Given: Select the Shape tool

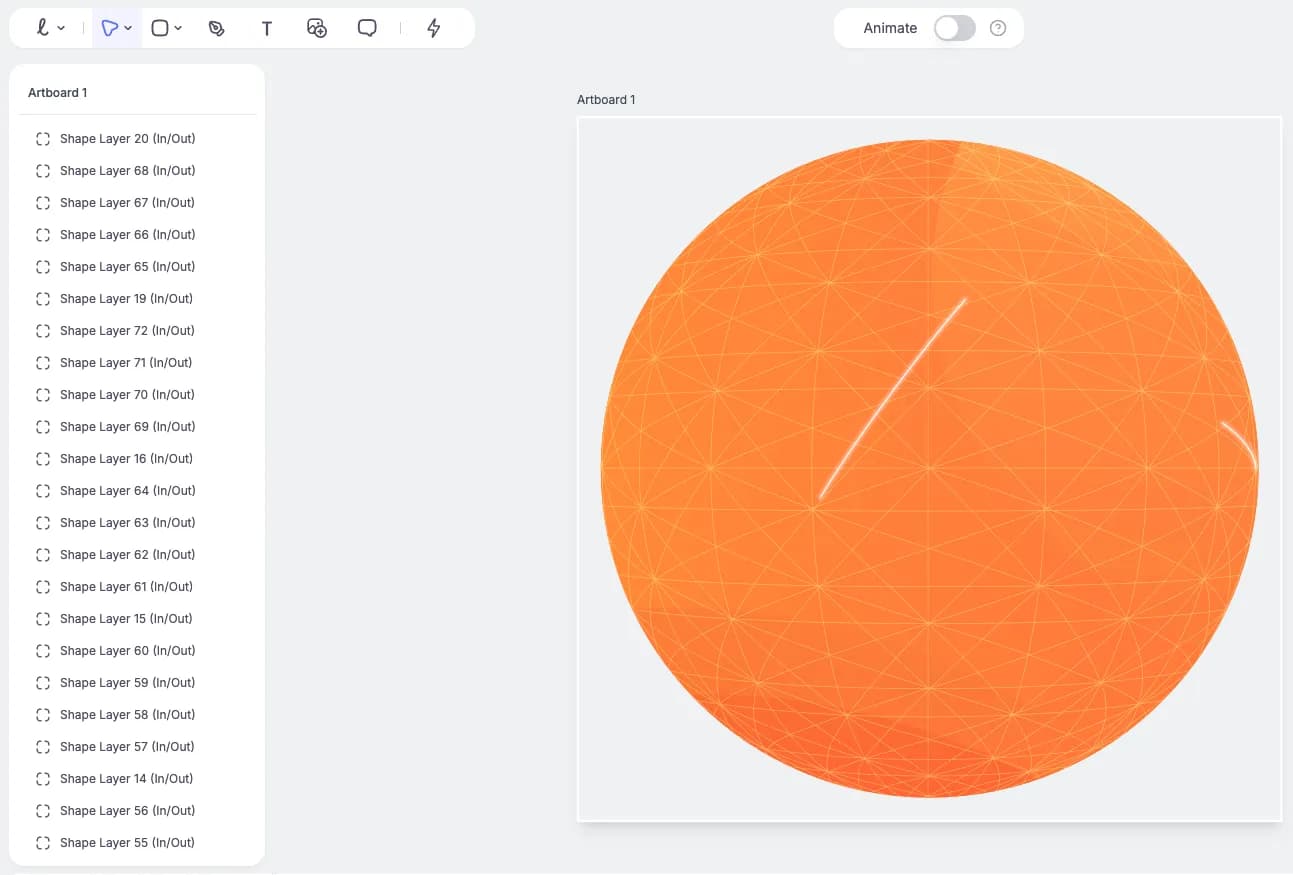Looking at the screenshot, I should tap(160, 27).
